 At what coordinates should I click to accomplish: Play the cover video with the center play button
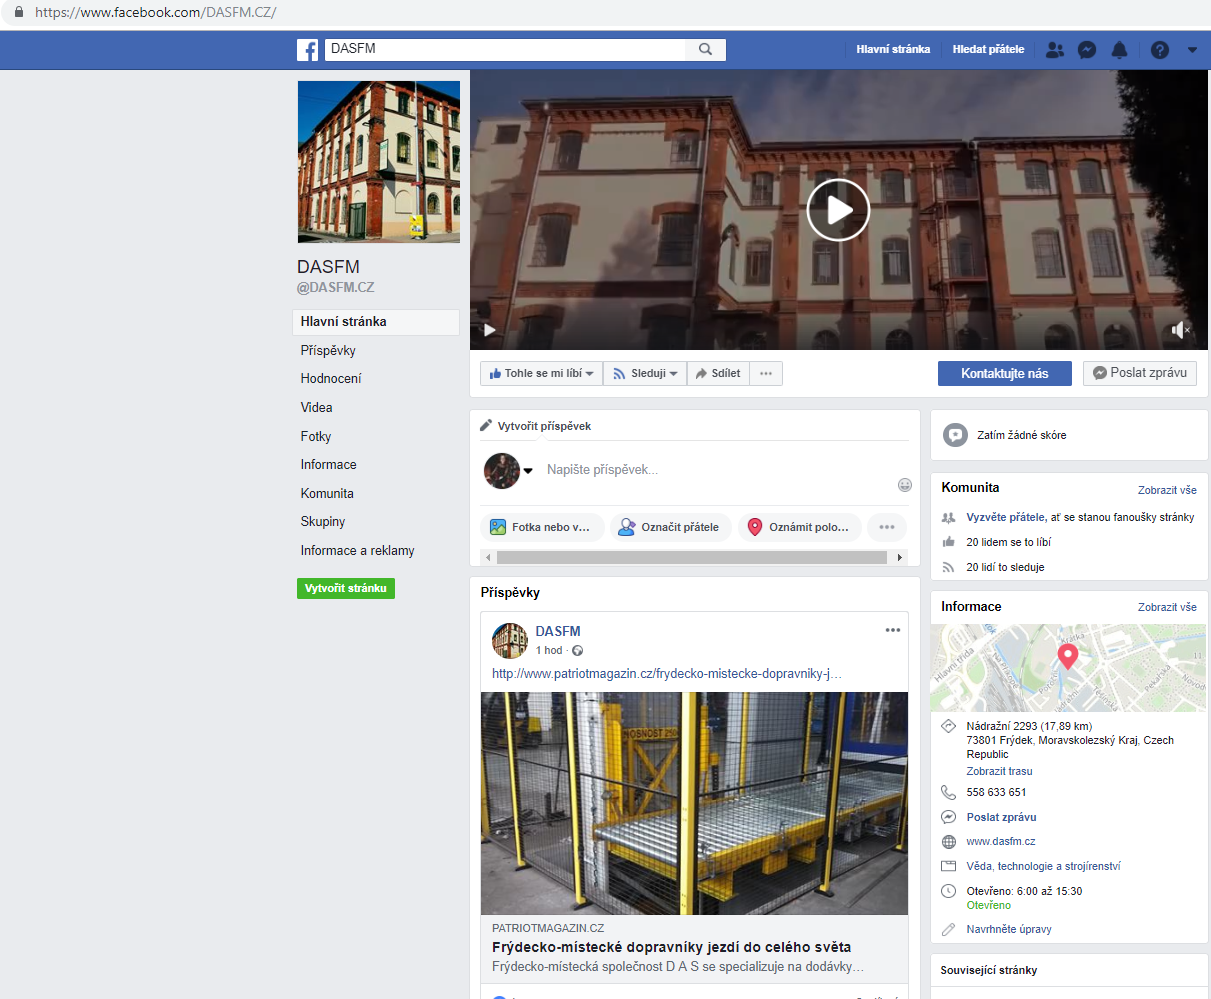(x=838, y=210)
